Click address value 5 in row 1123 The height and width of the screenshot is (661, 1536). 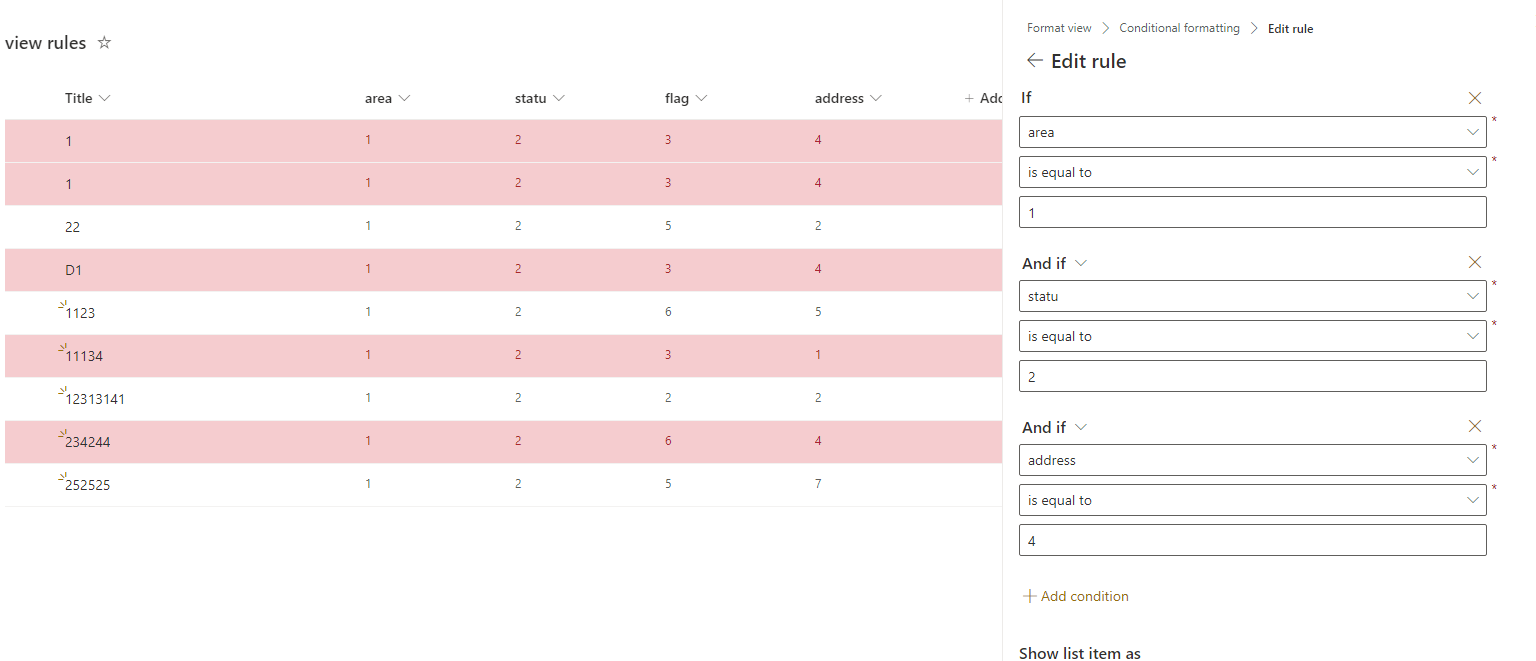click(818, 312)
